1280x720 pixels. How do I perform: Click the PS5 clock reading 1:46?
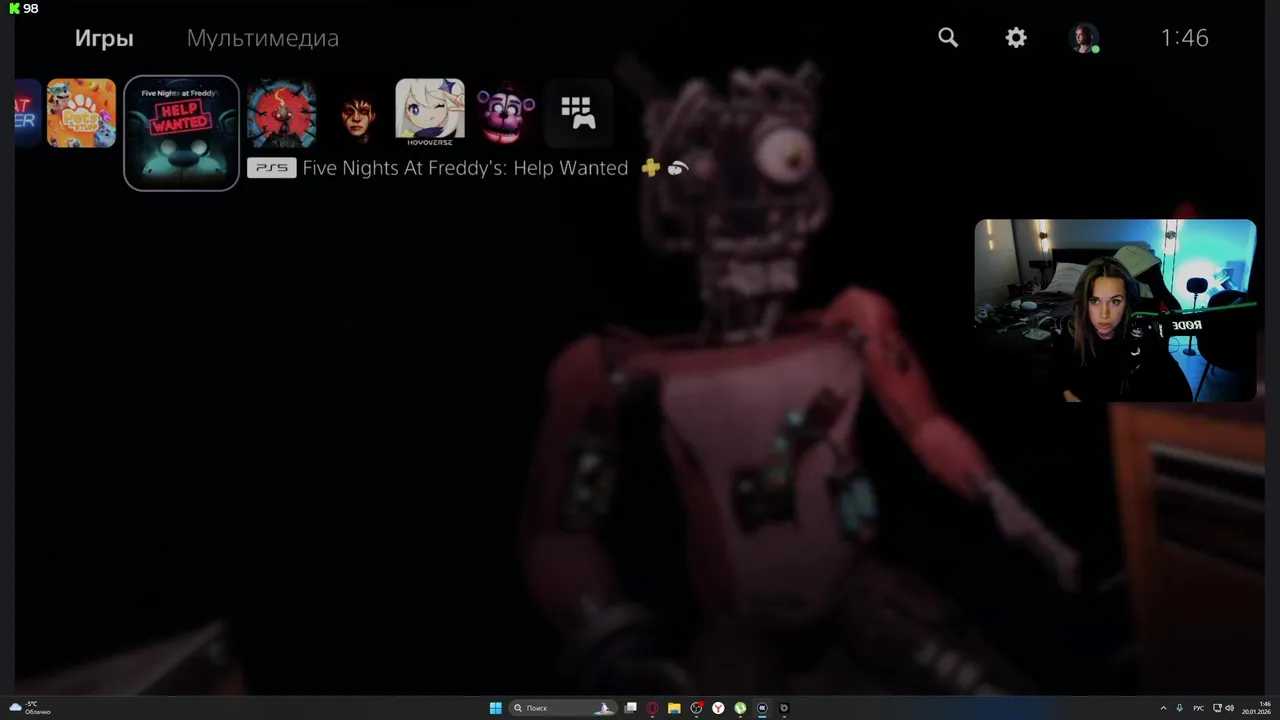1185,38
